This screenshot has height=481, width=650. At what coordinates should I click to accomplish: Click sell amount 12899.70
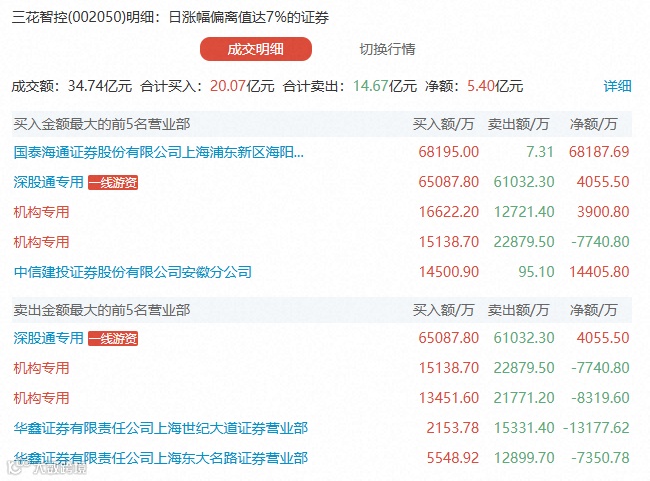click(x=524, y=458)
